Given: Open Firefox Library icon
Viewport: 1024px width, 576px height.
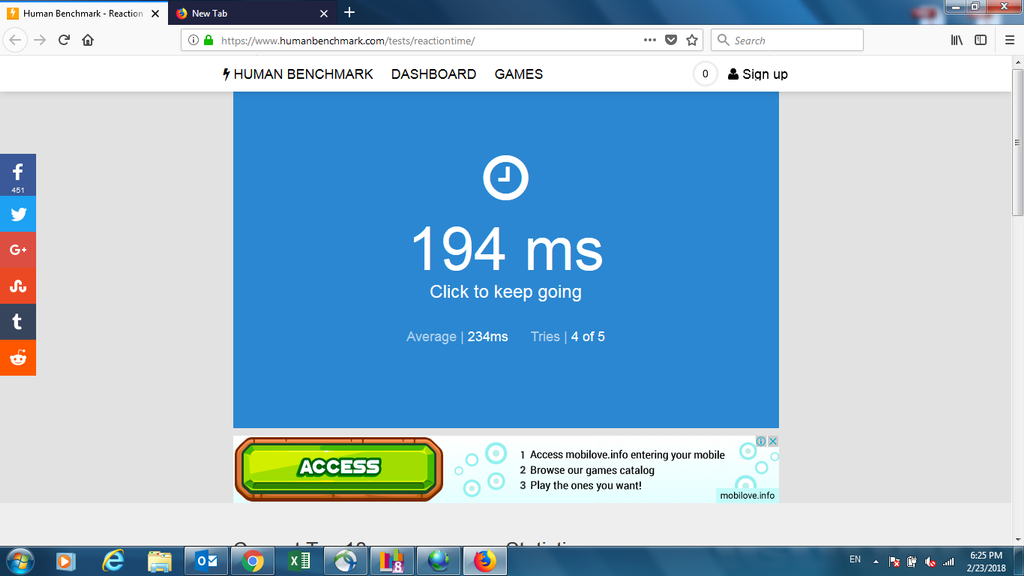Looking at the screenshot, I should click(957, 40).
